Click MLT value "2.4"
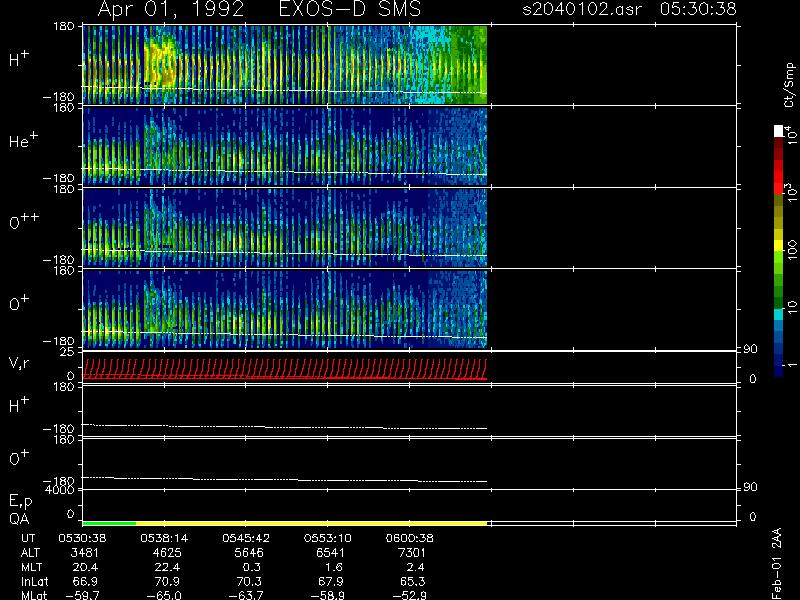Viewport: 800px width, 600px height. (x=415, y=567)
